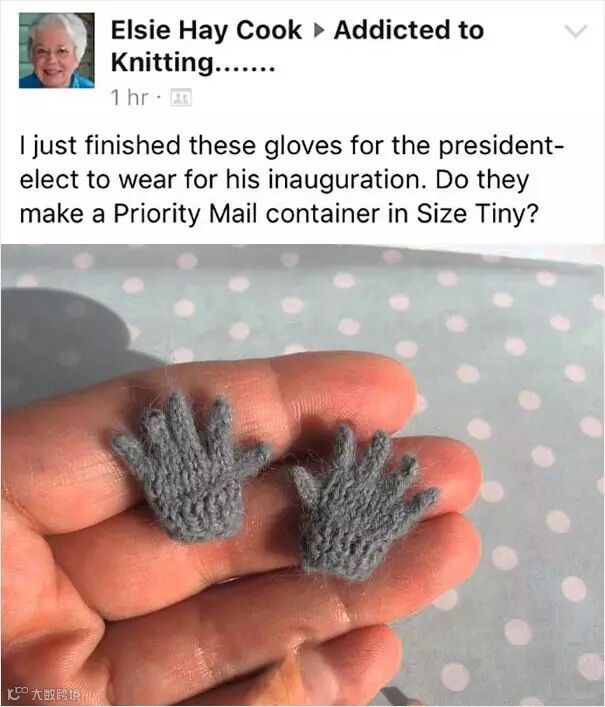This screenshot has width=605, height=707.
Task: Open the post options chevron menu
Action: click(576, 31)
